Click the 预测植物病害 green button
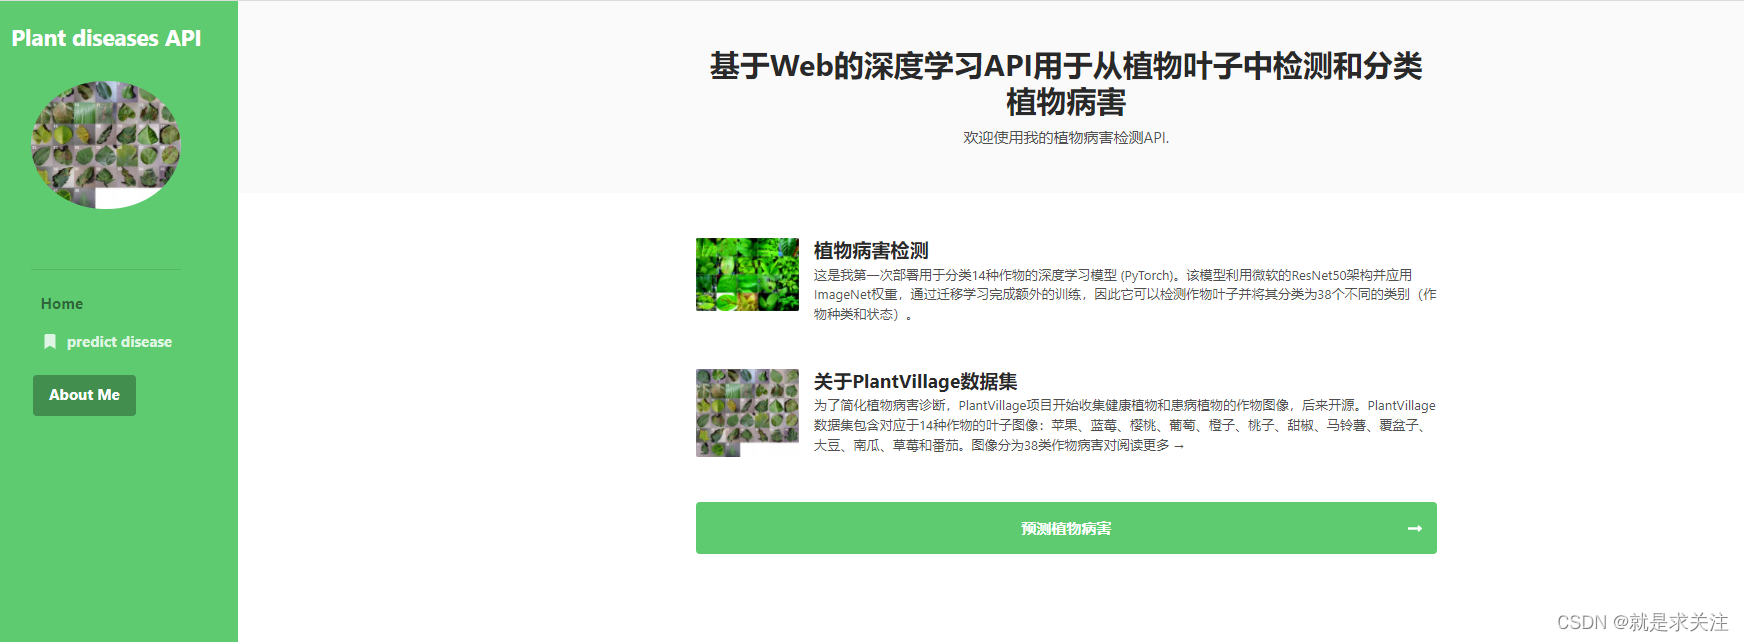The image size is (1744, 642). point(1066,528)
